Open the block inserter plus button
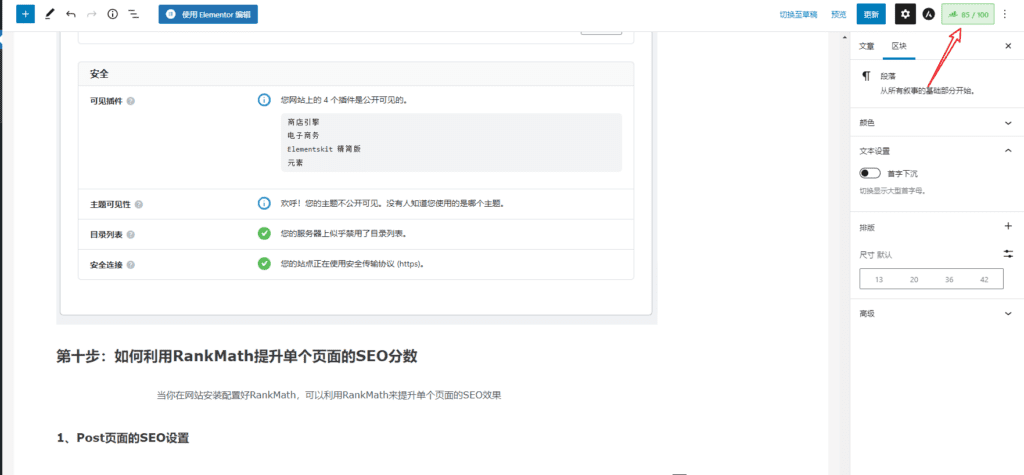The image size is (1024, 475). click(x=25, y=14)
